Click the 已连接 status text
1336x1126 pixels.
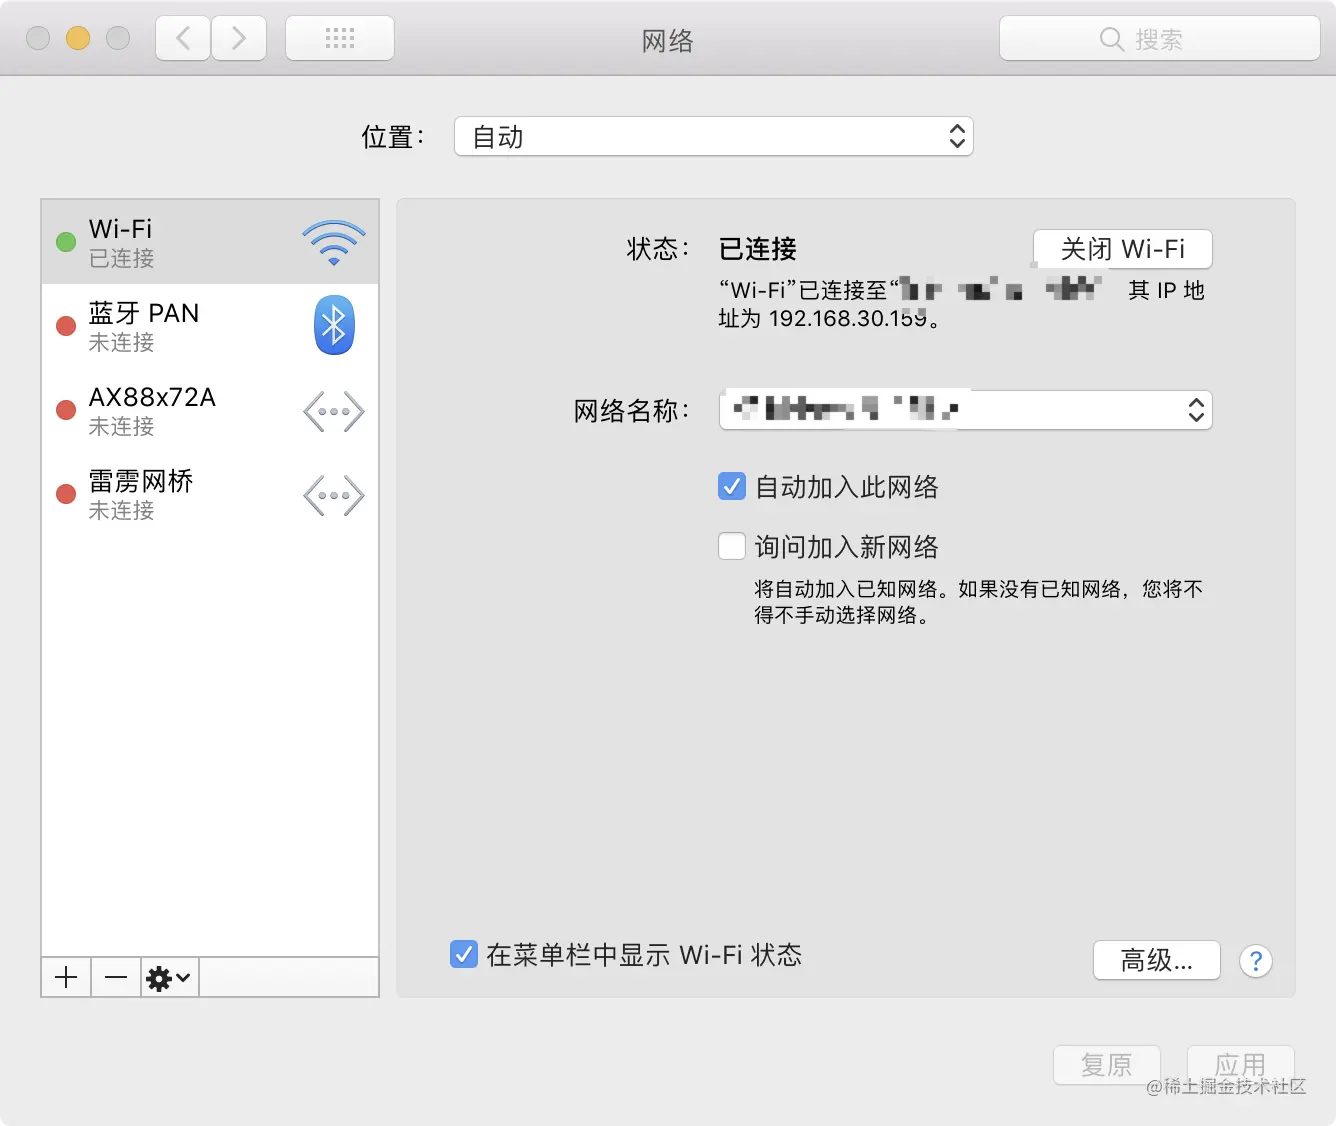758,249
